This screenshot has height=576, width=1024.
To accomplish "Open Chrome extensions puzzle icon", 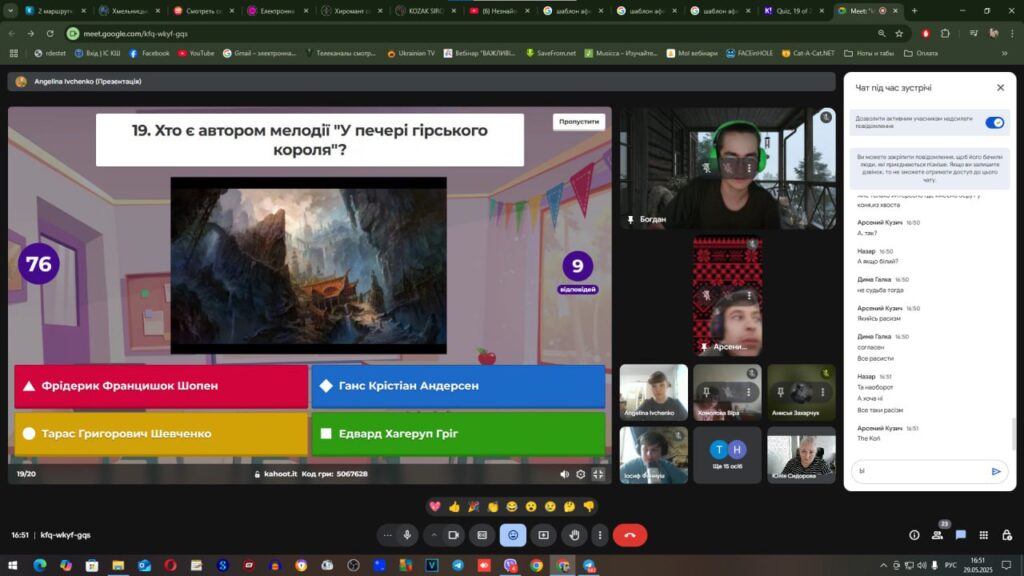I will 945,33.
